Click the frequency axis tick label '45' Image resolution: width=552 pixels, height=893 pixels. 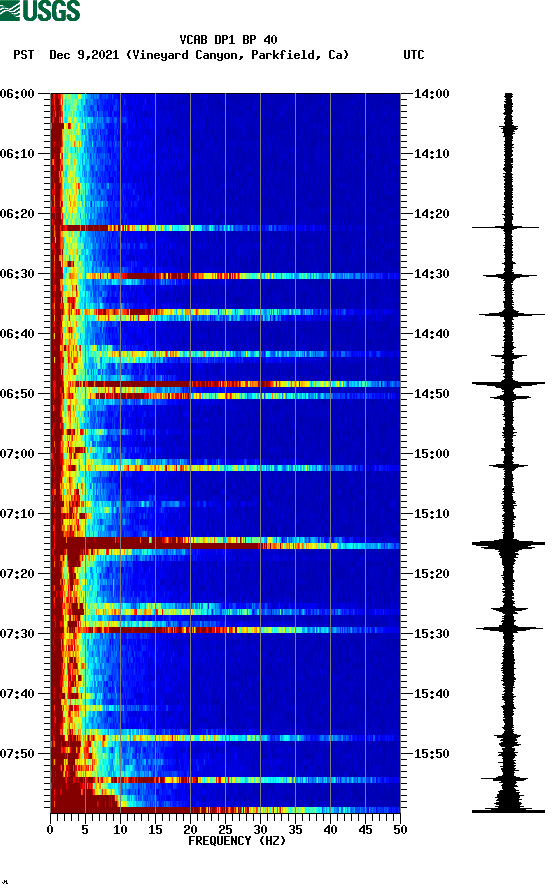coord(365,830)
